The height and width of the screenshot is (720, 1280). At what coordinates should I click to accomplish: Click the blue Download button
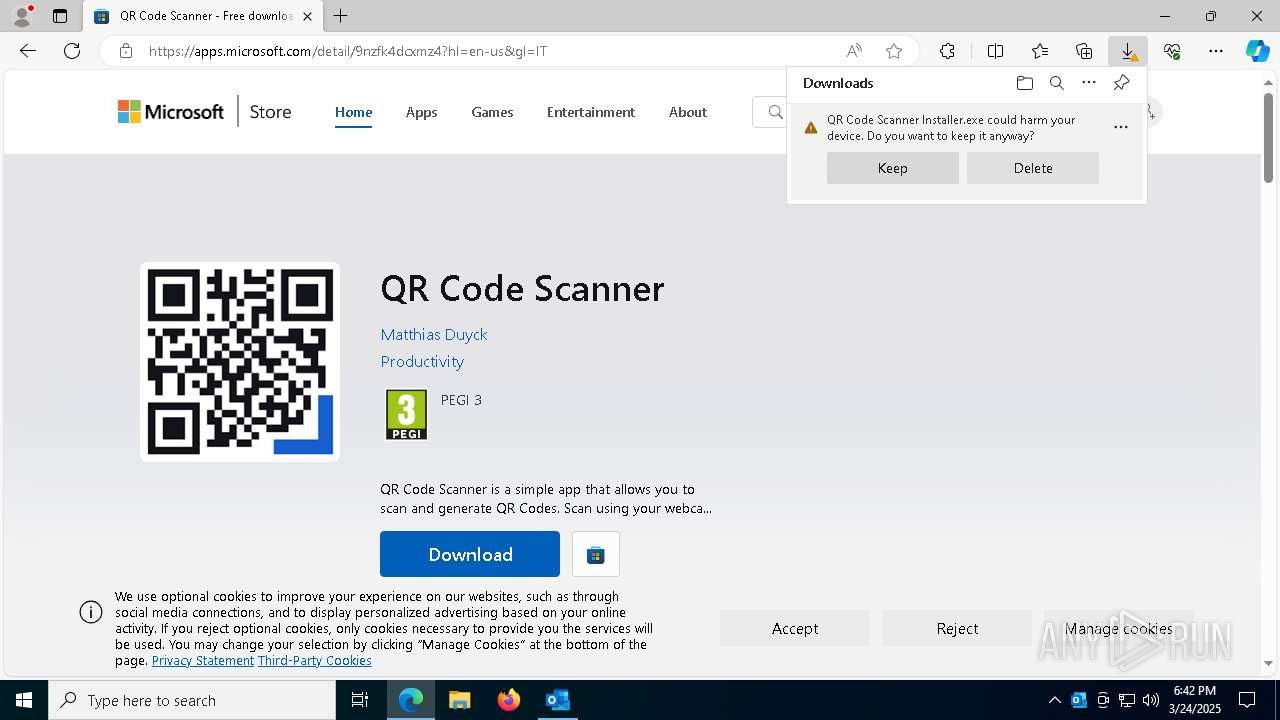[470, 554]
